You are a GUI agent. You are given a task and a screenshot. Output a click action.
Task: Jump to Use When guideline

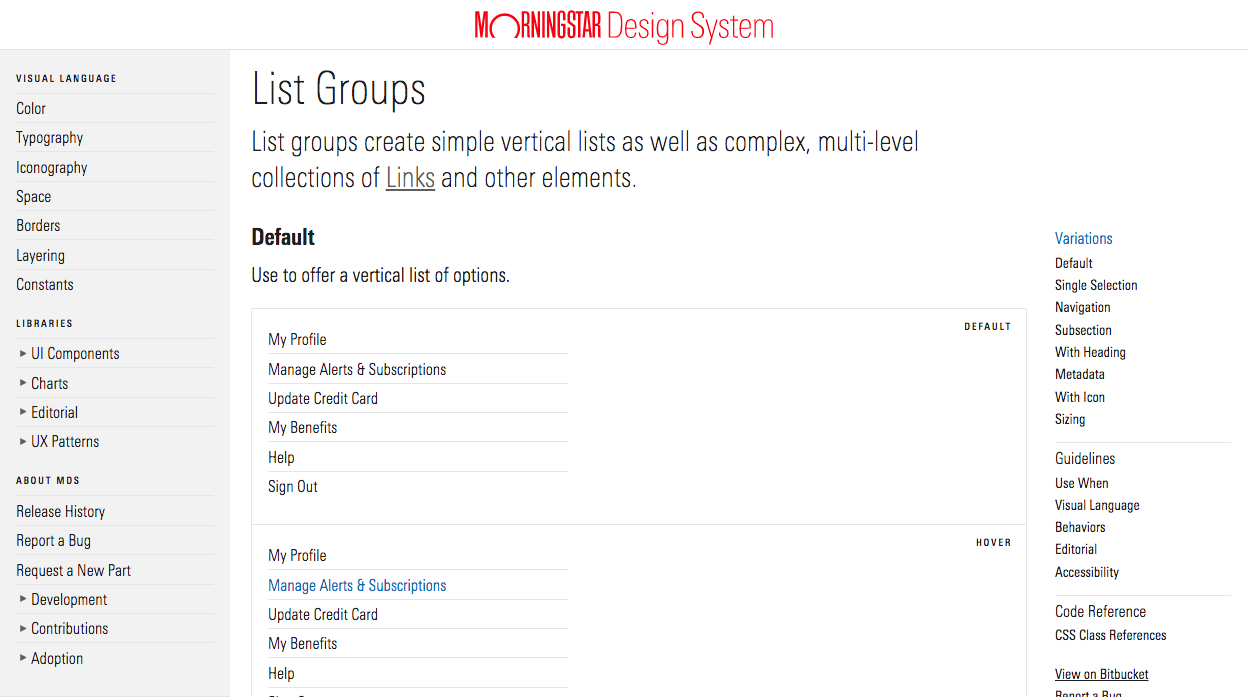click(1082, 483)
